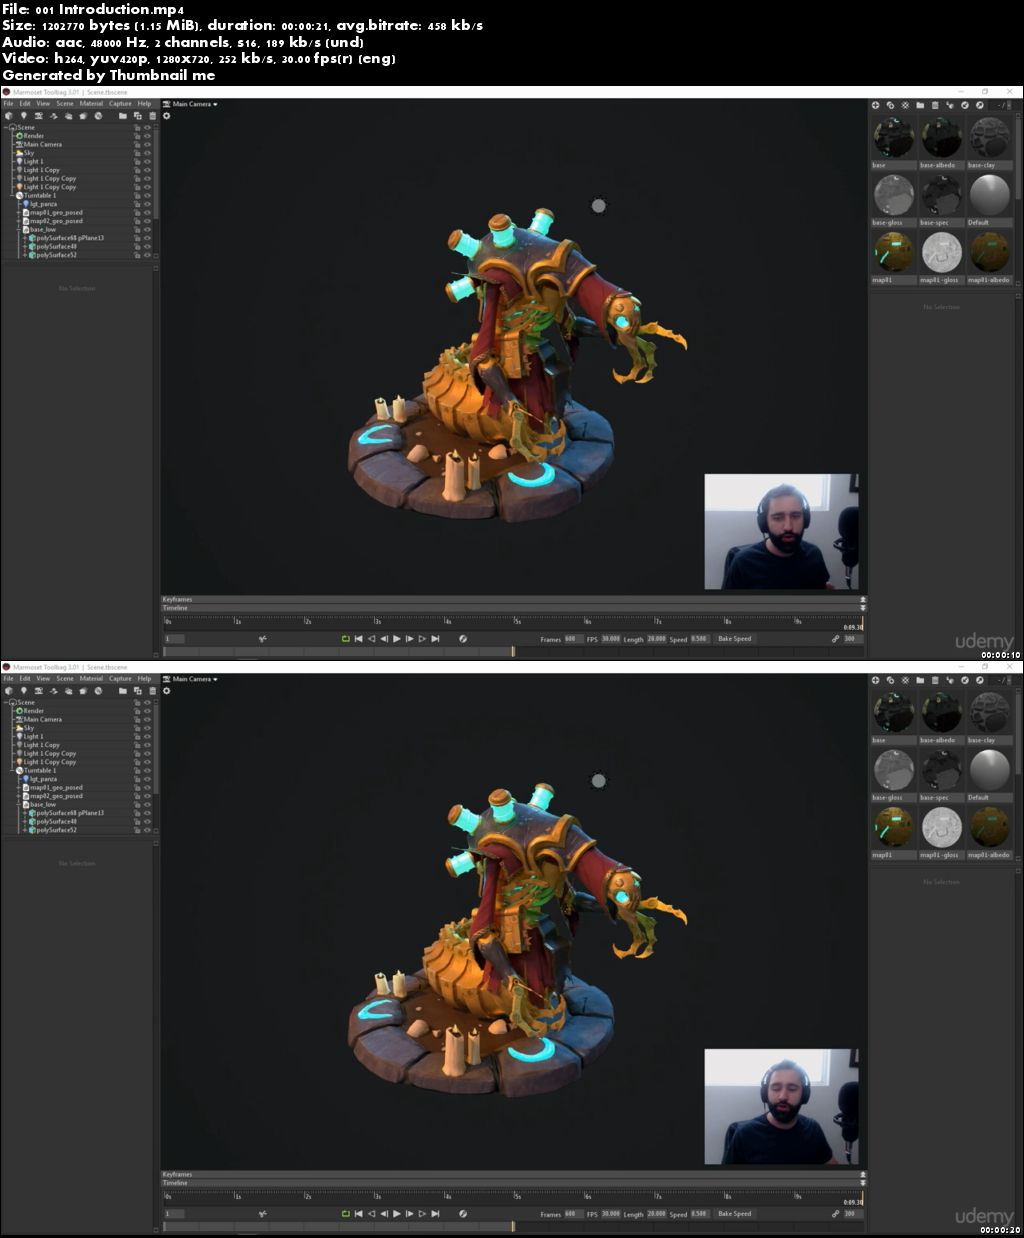Image resolution: width=1024 pixels, height=1238 pixels.
Task: Click the Speed field, 0.500, upper frame
Action: click(699, 638)
